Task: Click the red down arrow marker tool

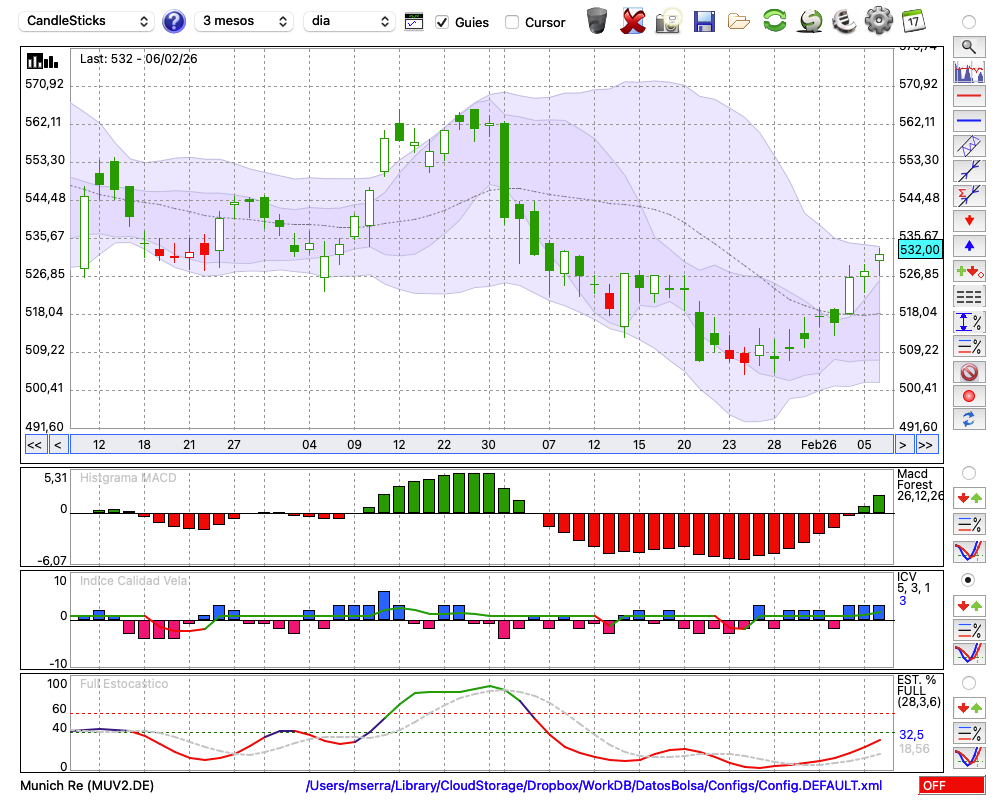Action: tap(968, 220)
